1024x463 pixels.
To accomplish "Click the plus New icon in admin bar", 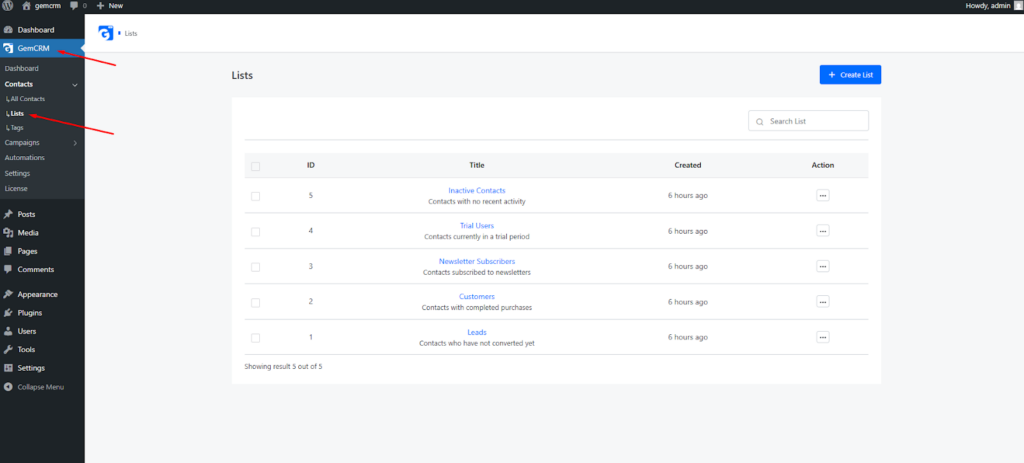I will (x=100, y=5).
